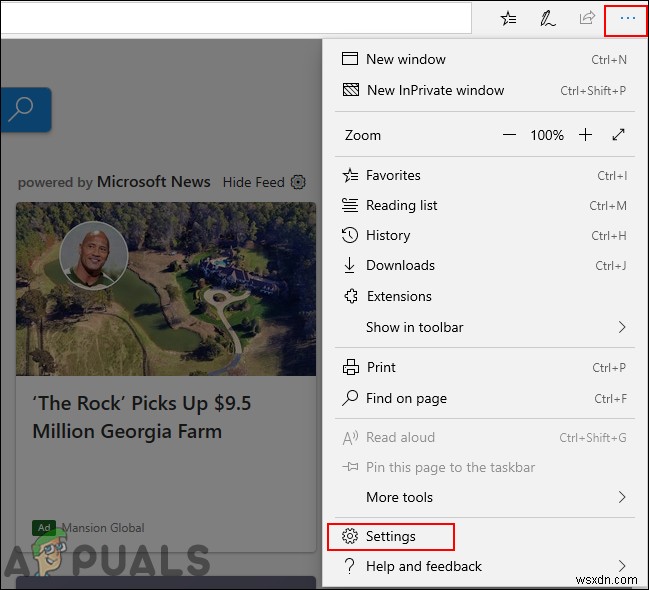Viewport: 649px width, 590px height.
Task: Select New window menu entry
Action: coord(485,59)
